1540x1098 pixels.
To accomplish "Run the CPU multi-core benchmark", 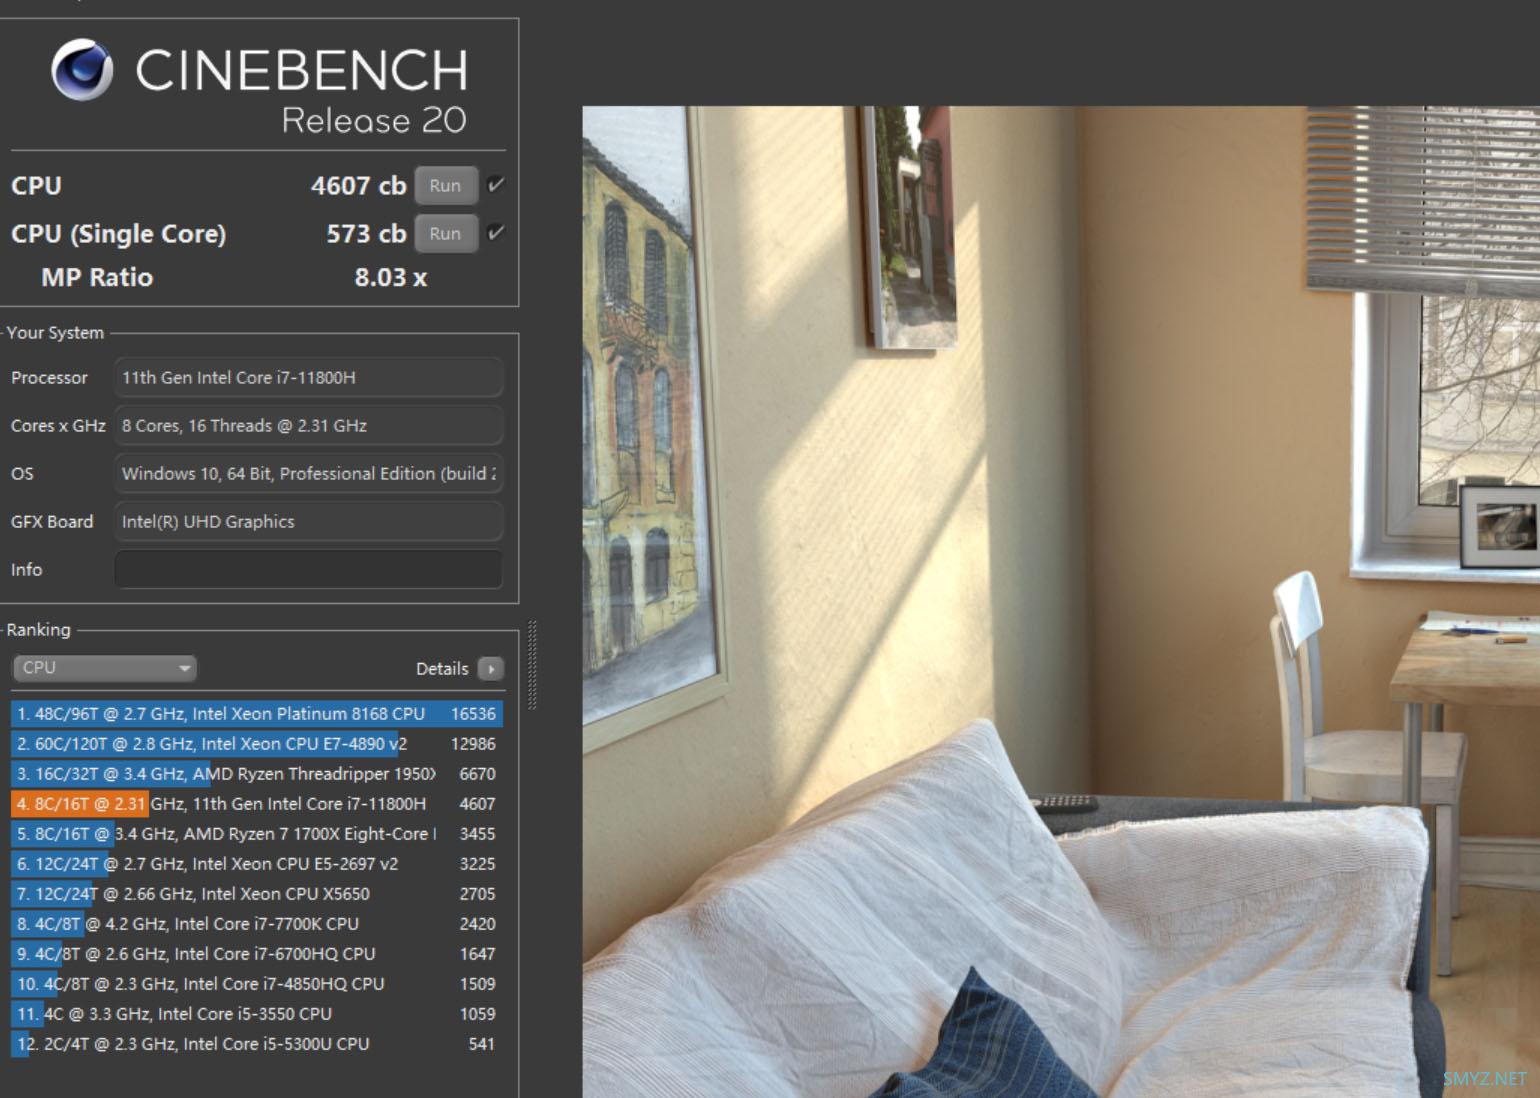I will click(x=445, y=186).
